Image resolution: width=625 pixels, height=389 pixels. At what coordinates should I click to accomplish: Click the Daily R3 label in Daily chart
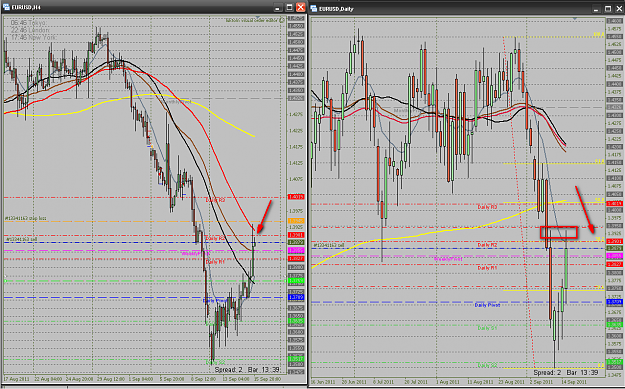pos(487,207)
